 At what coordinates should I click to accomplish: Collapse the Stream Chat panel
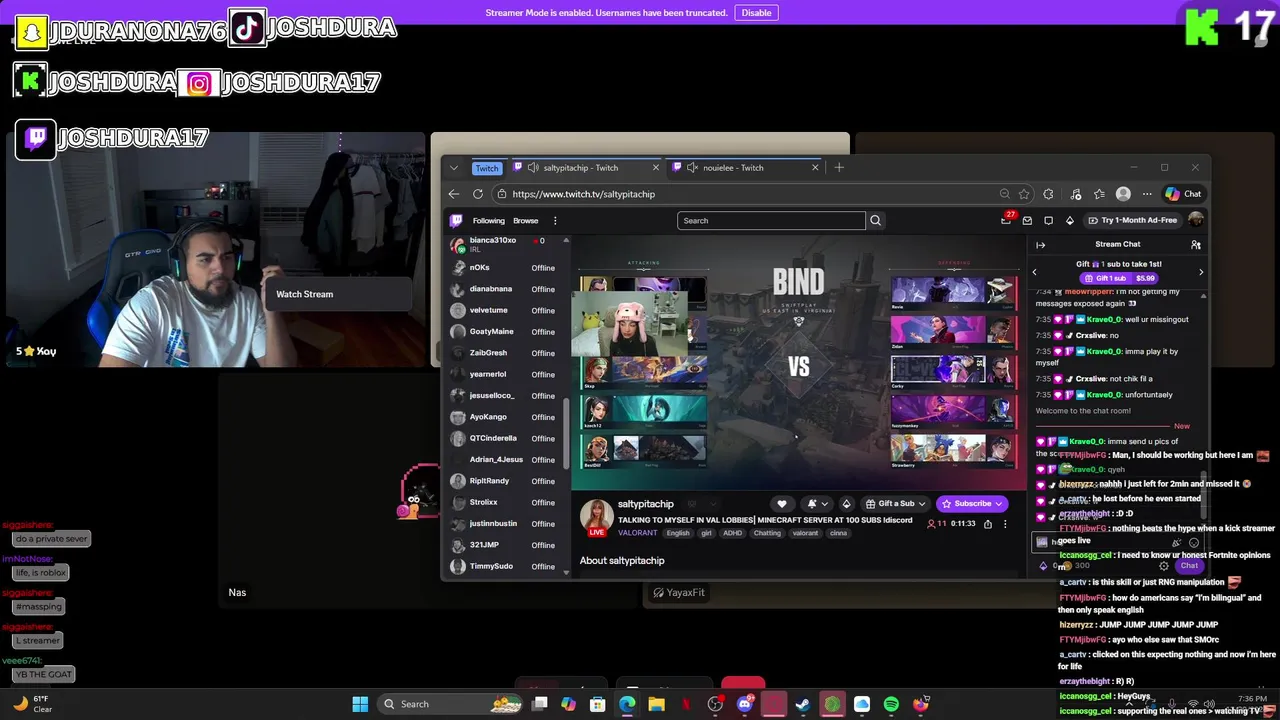click(1040, 245)
